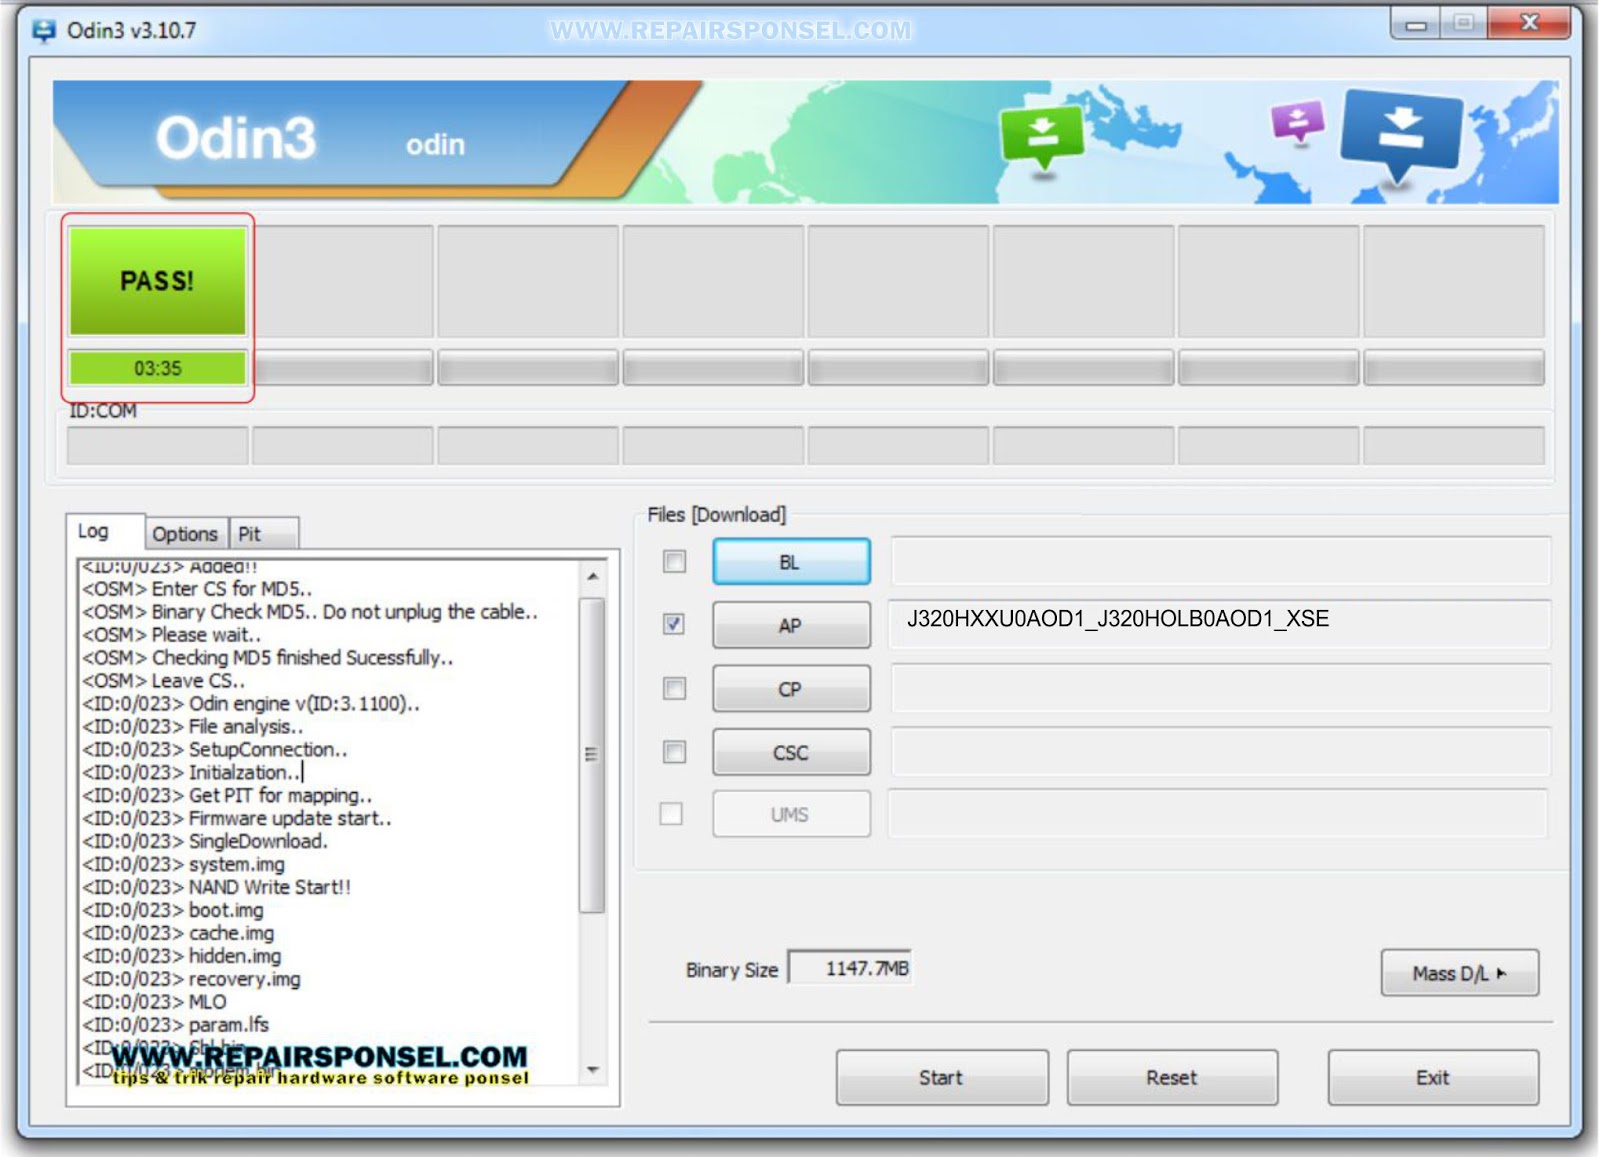Close the Odin3 window
1600x1157 pixels.
1529,23
